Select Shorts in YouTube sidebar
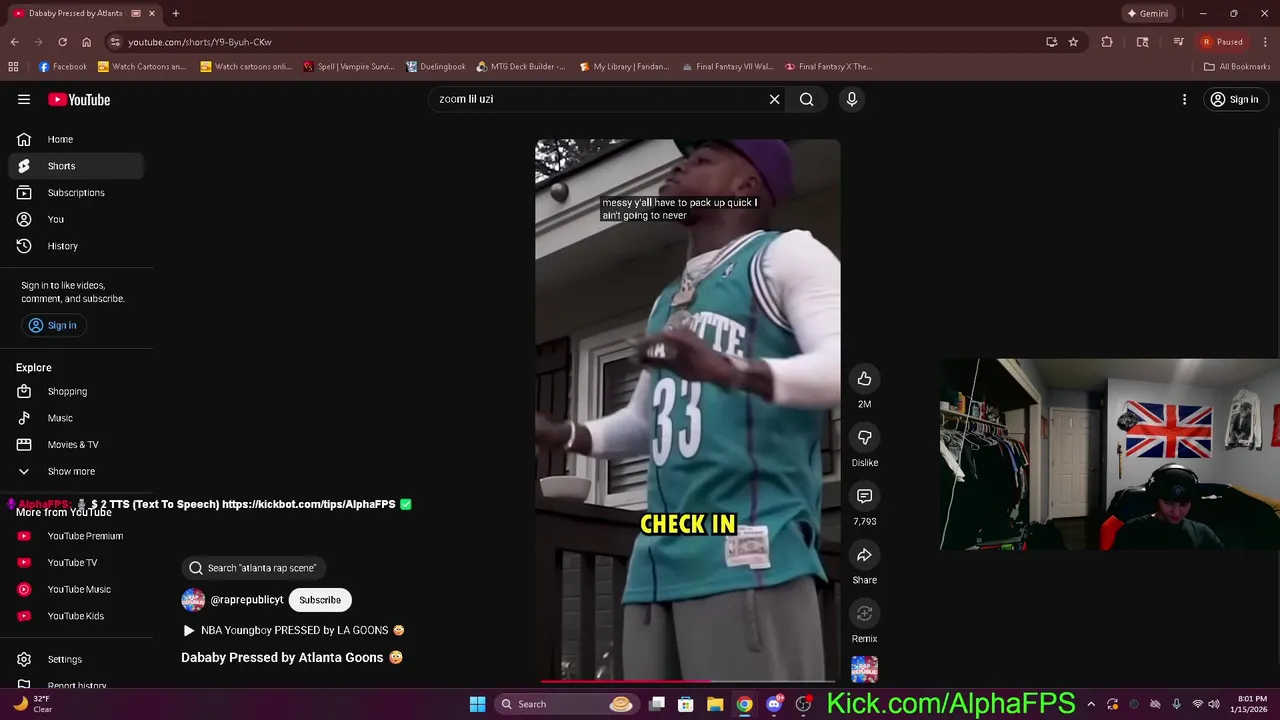 click(76, 166)
